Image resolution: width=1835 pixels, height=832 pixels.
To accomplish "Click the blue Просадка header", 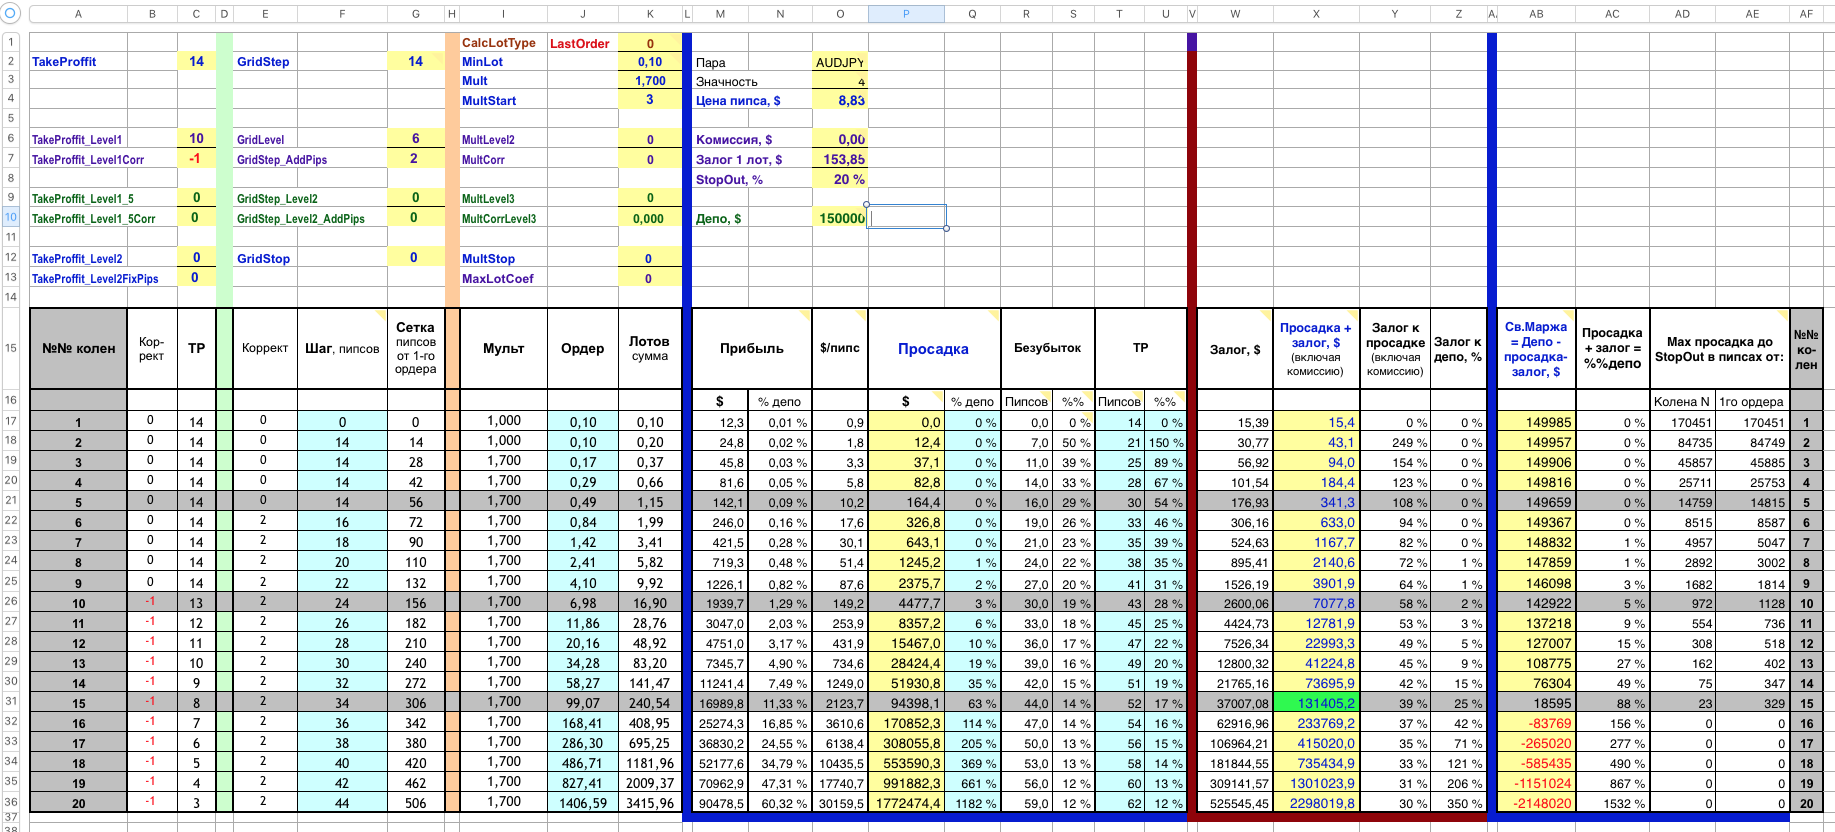I will tap(933, 348).
